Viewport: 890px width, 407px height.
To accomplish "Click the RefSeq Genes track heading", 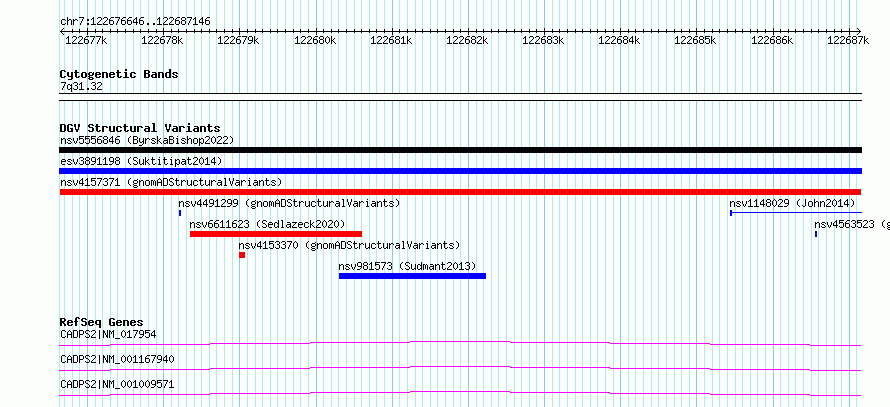I will (102, 322).
